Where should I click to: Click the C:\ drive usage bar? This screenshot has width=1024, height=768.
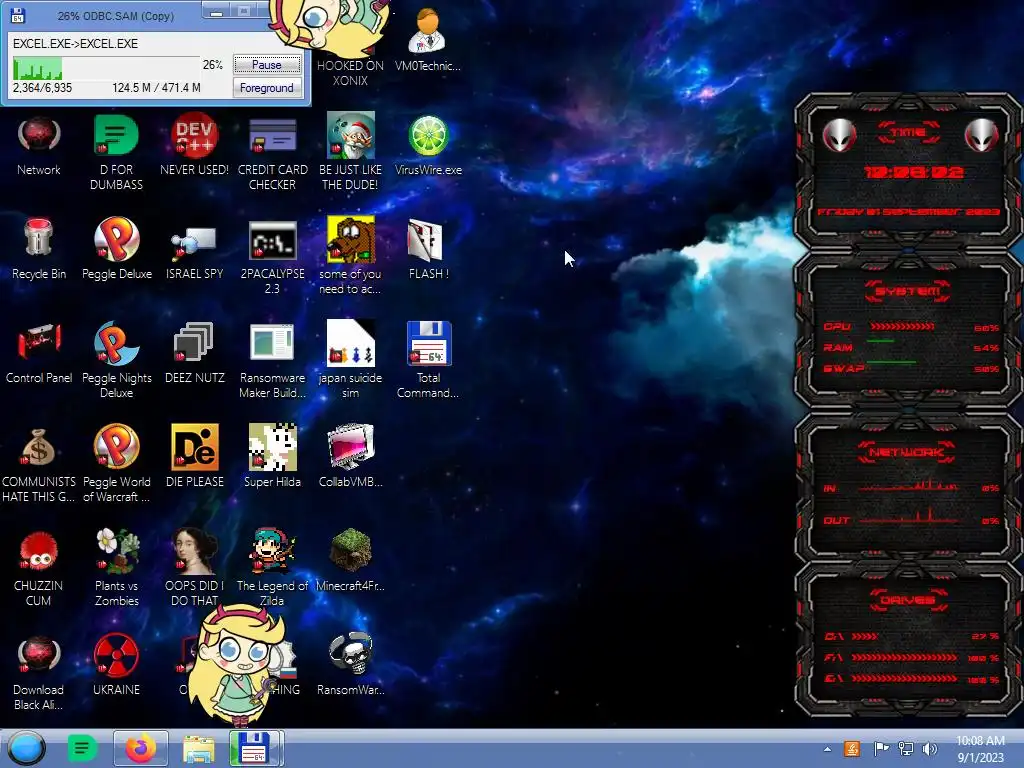[865, 636]
